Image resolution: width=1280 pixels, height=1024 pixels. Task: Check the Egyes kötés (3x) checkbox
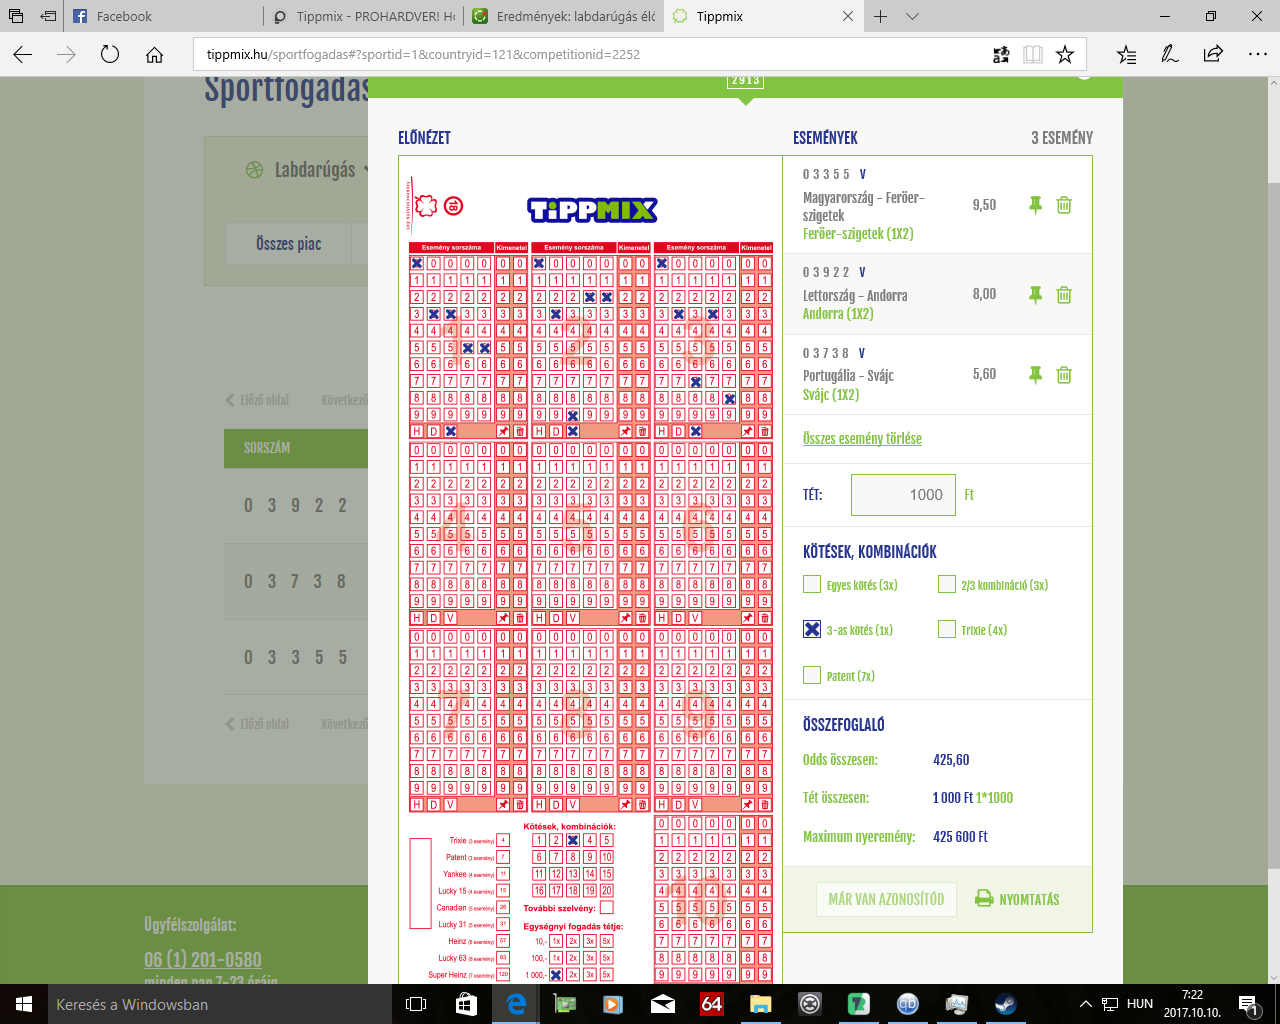(x=812, y=584)
